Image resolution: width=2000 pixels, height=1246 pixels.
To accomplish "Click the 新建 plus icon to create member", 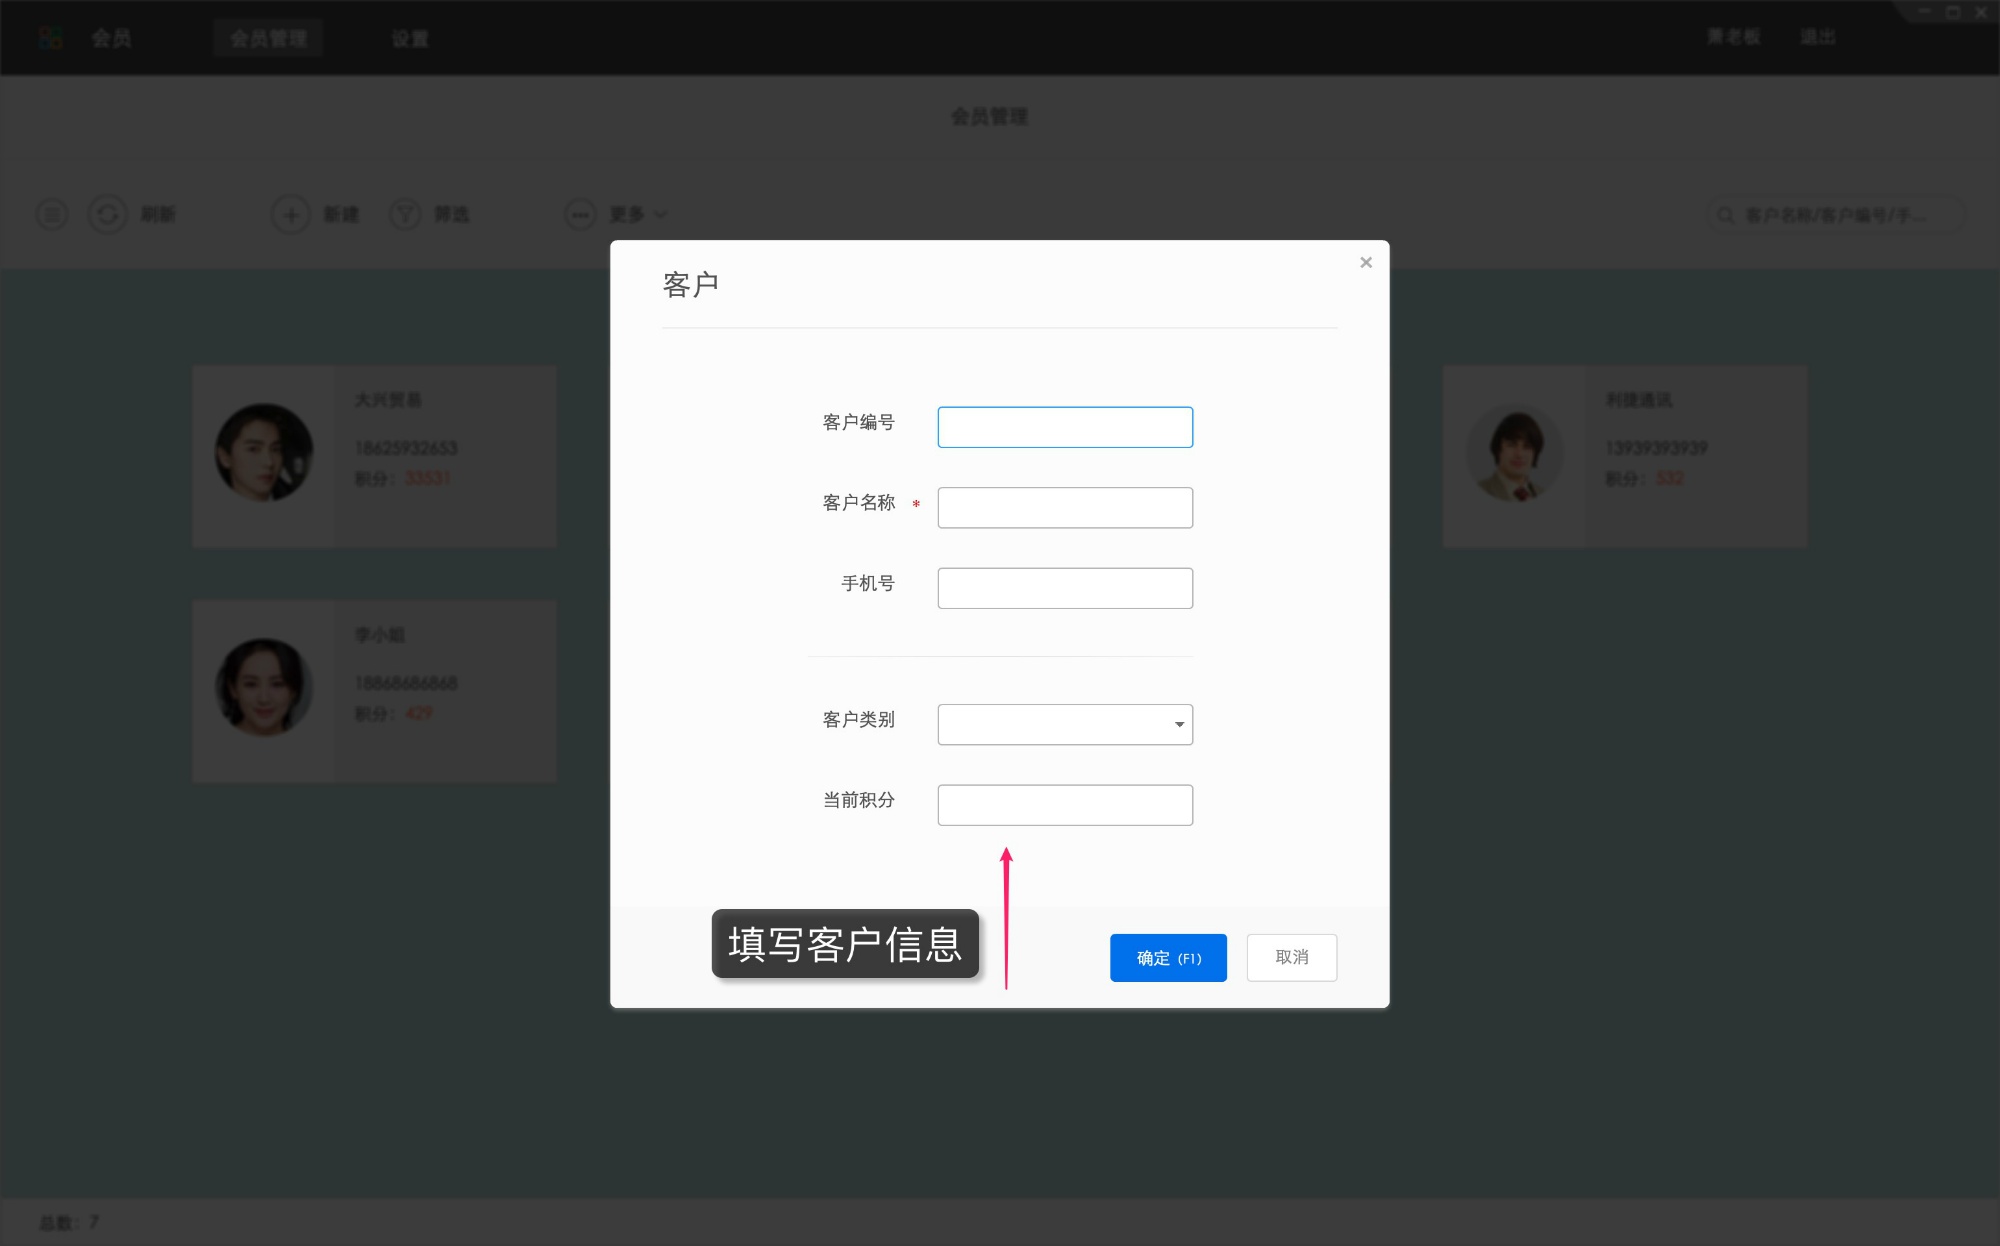I will [x=290, y=214].
